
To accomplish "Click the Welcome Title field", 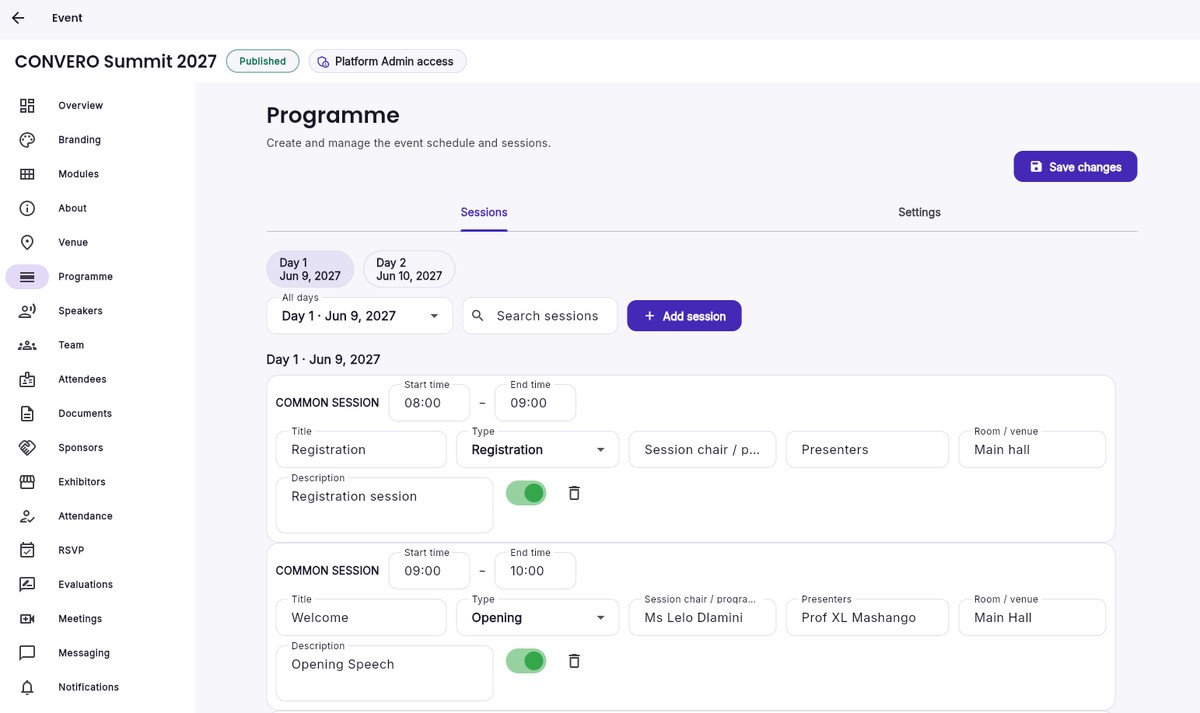I will pos(361,618).
